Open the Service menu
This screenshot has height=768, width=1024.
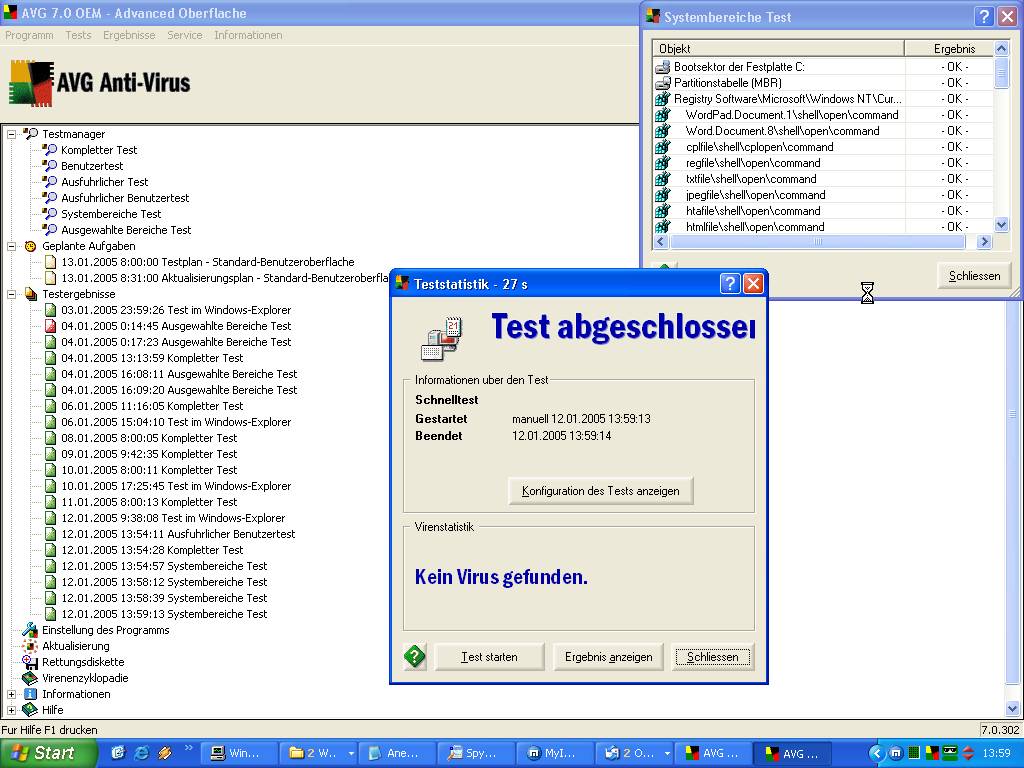point(185,35)
